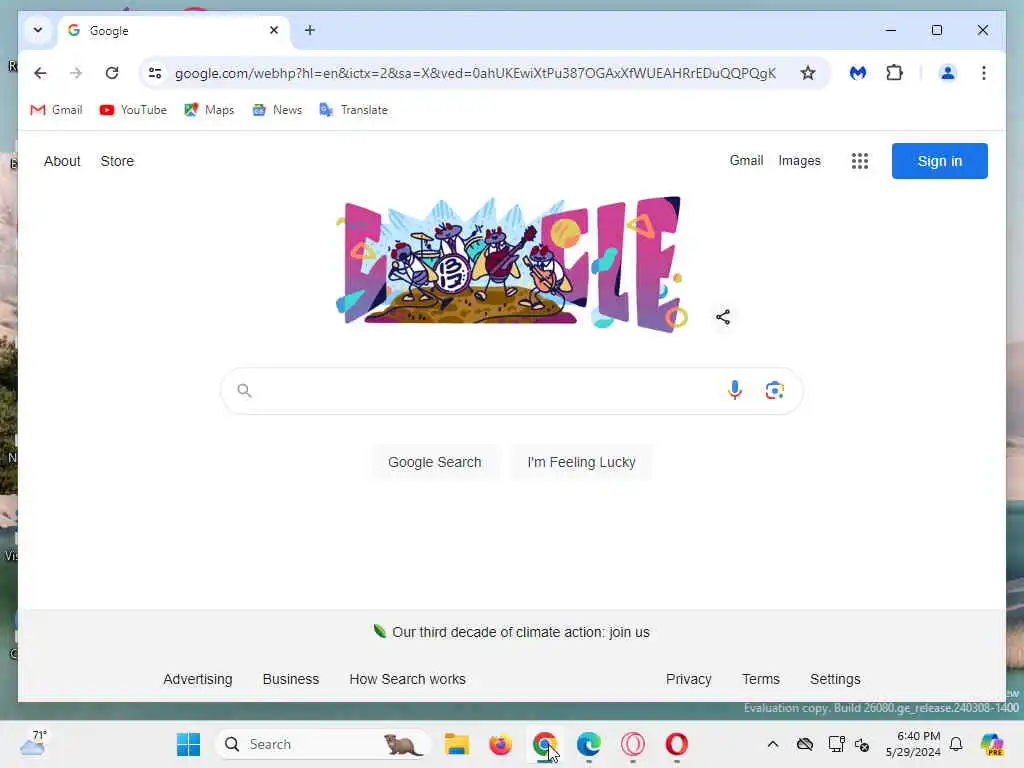Click the I'm Feeling Lucky button
Viewport: 1024px width, 768px height.
click(x=581, y=462)
